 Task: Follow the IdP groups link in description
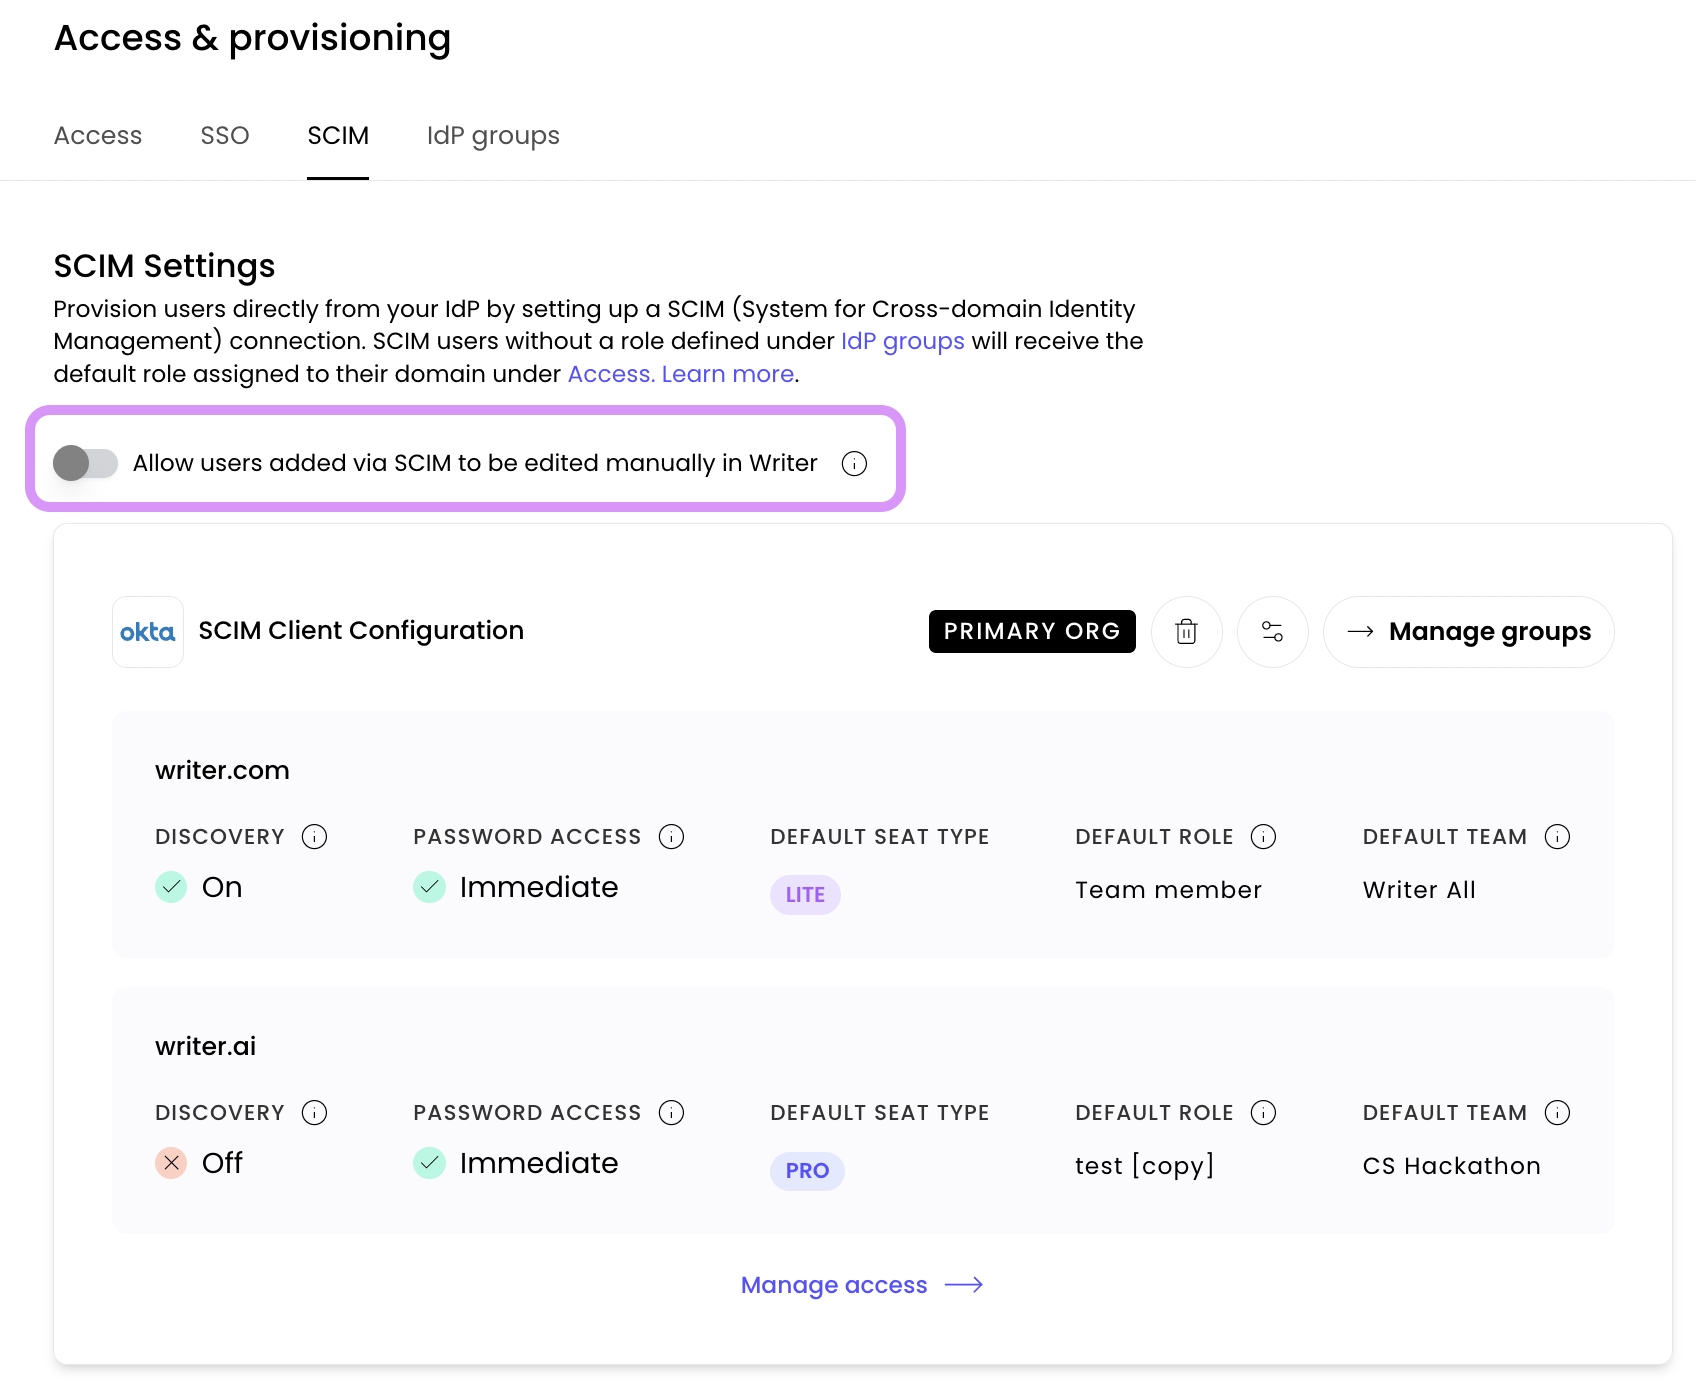[x=903, y=341]
